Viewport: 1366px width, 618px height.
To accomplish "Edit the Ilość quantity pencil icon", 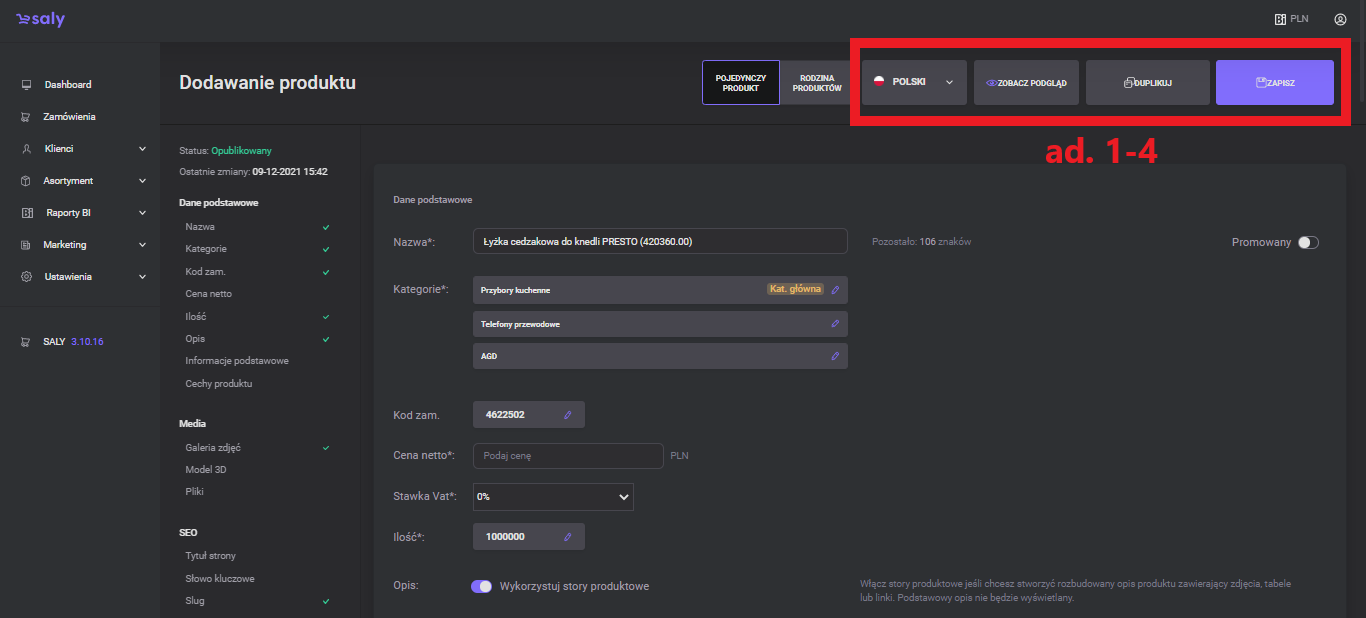I will (567, 537).
